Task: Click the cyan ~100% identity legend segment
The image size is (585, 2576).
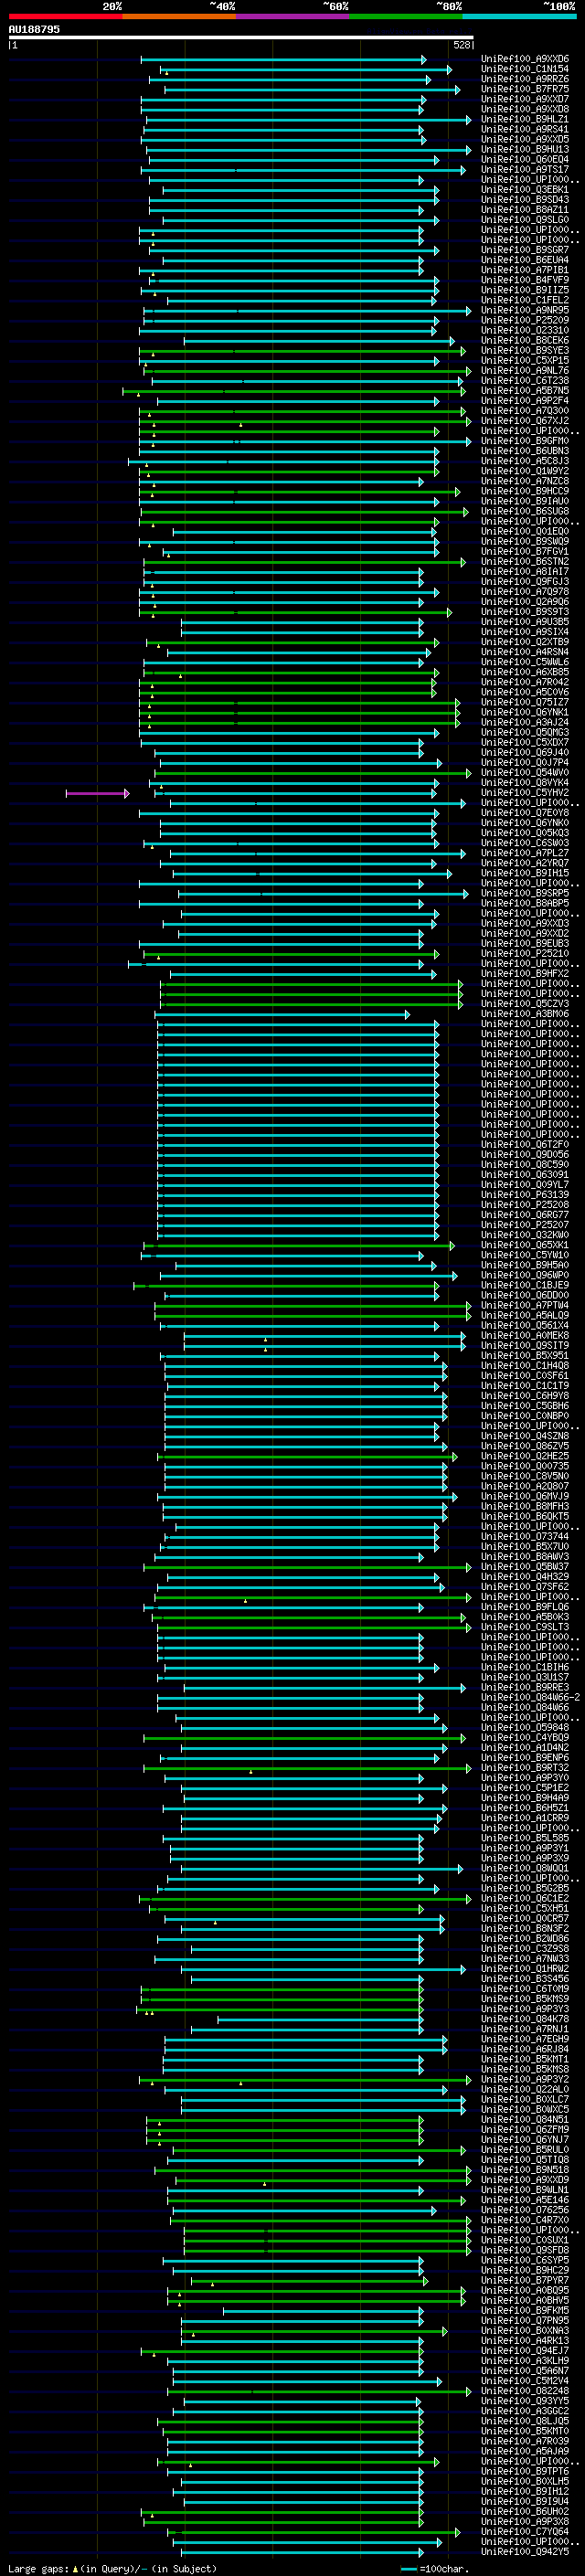Action: pos(519,16)
